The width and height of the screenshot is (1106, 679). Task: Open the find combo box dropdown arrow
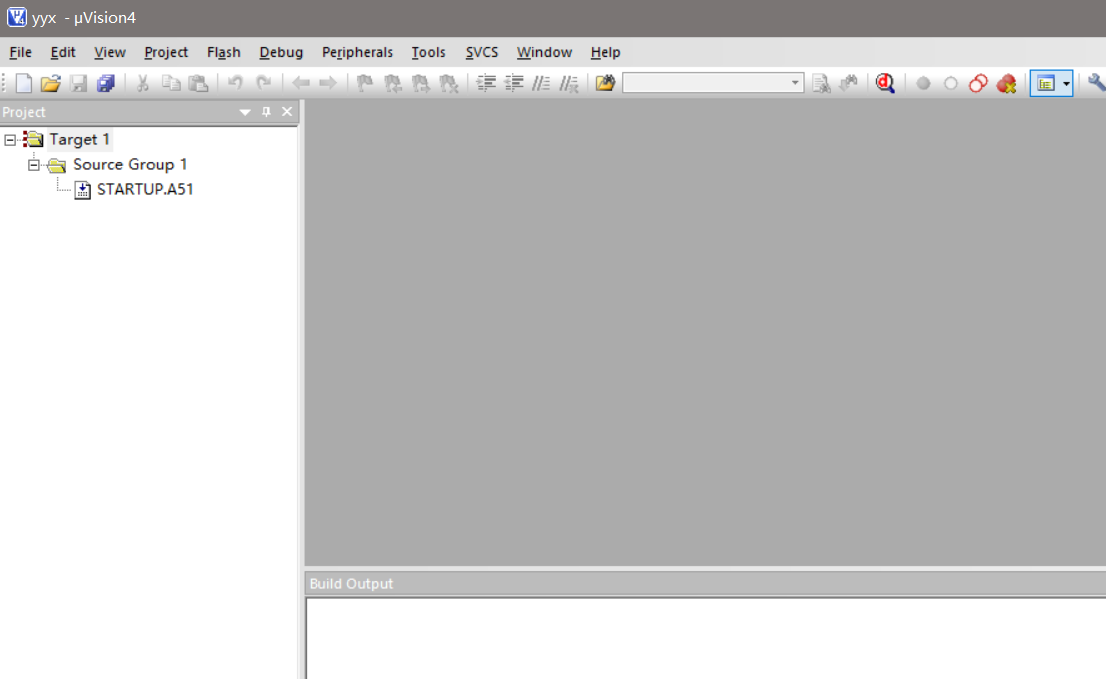(x=795, y=83)
